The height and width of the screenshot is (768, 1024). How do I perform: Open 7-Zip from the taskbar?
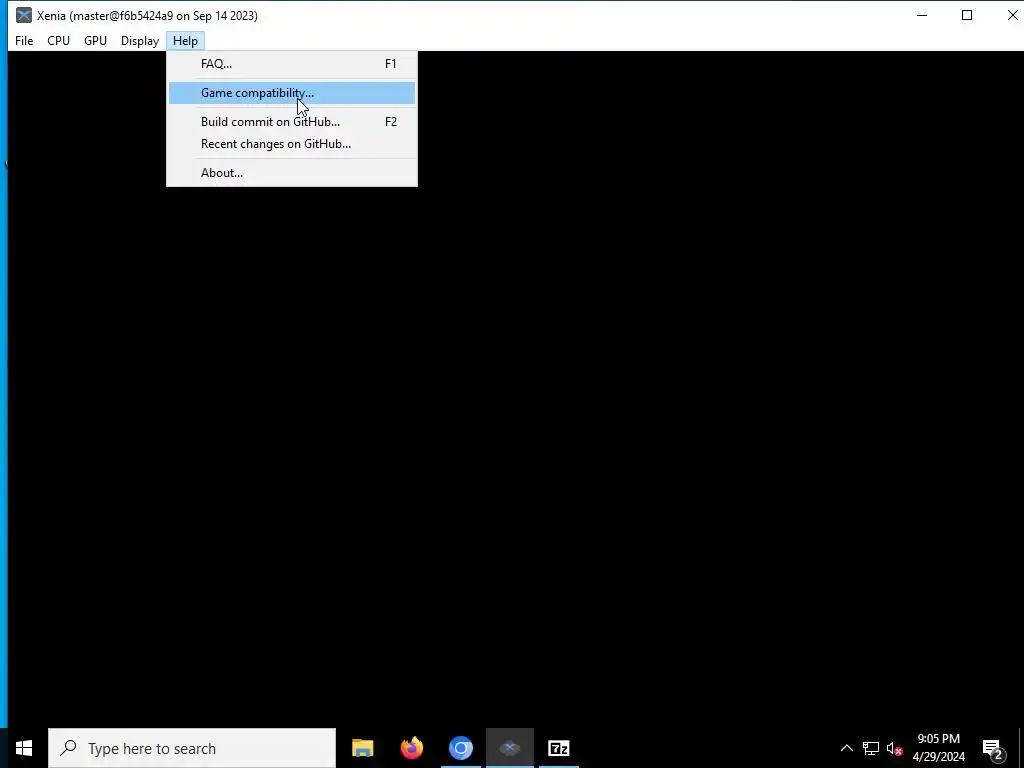point(558,748)
